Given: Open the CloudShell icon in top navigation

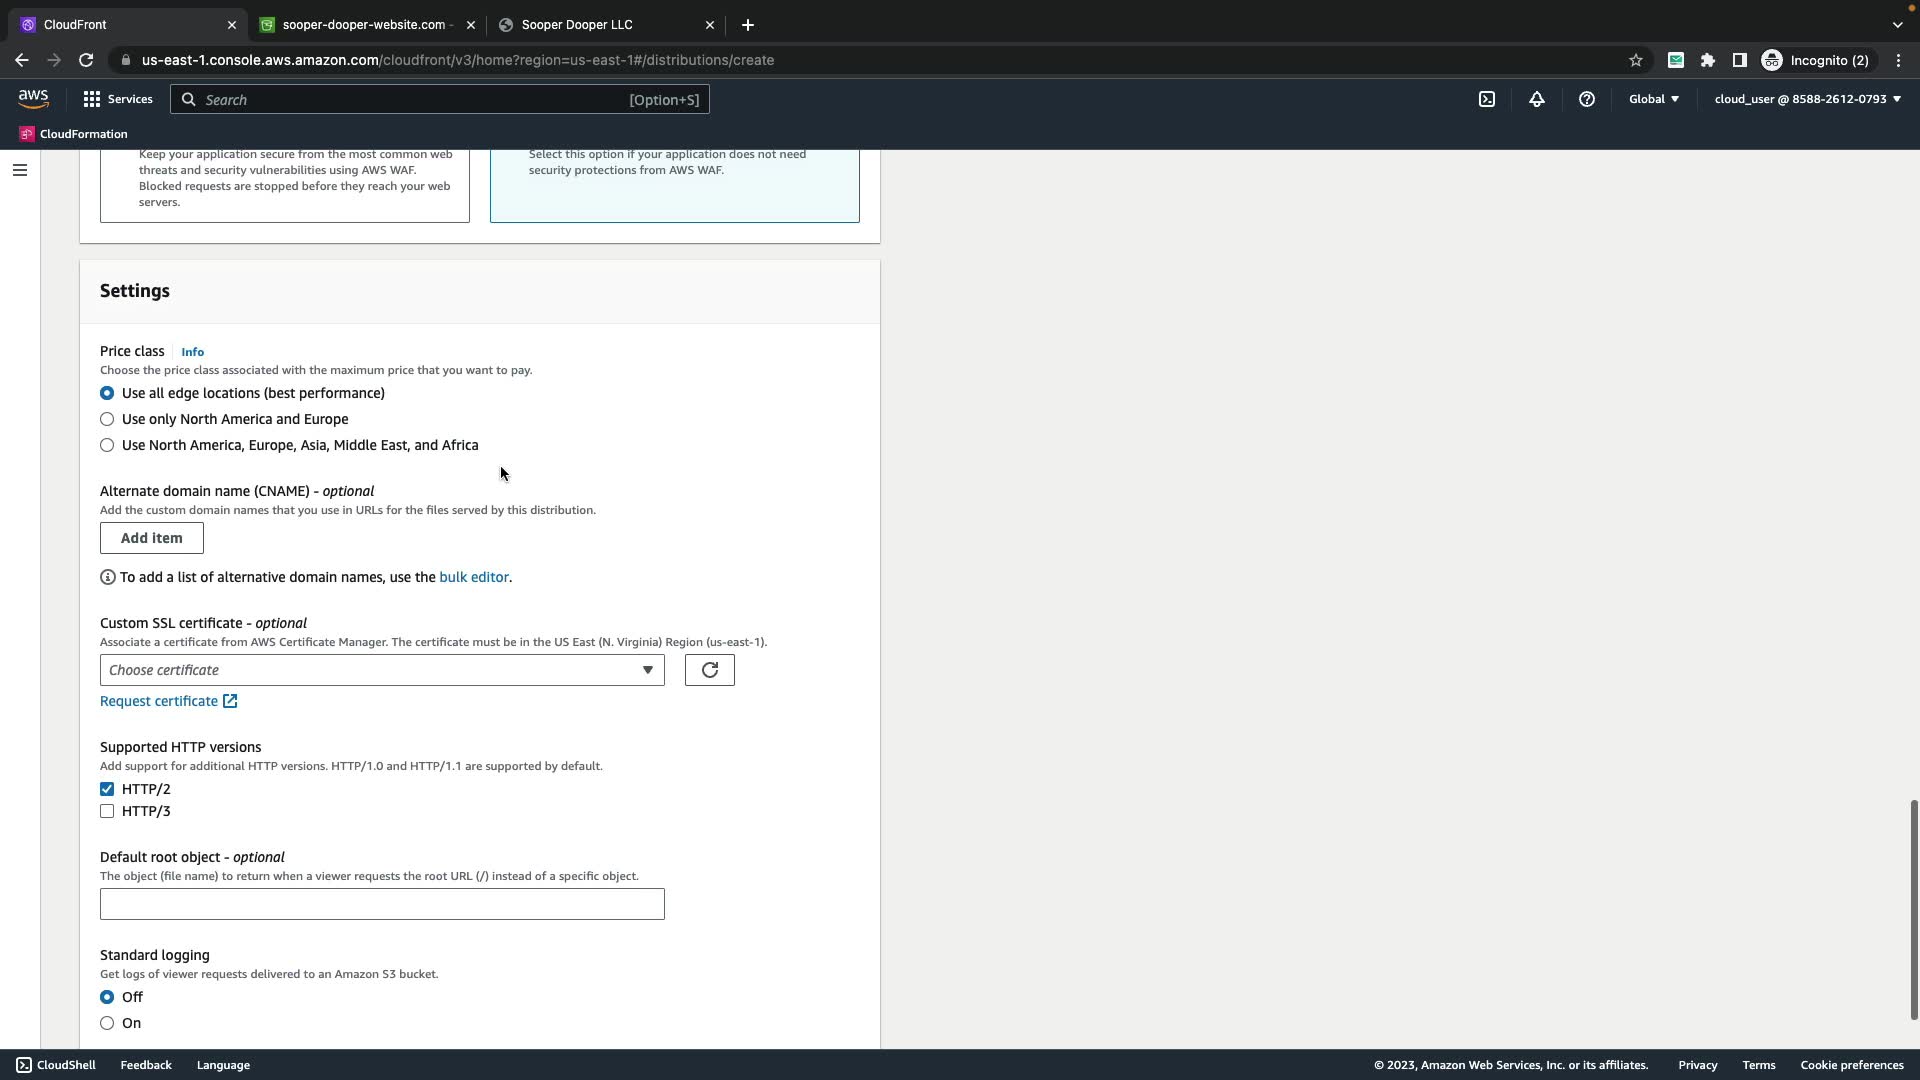Looking at the screenshot, I should pos(1487,99).
